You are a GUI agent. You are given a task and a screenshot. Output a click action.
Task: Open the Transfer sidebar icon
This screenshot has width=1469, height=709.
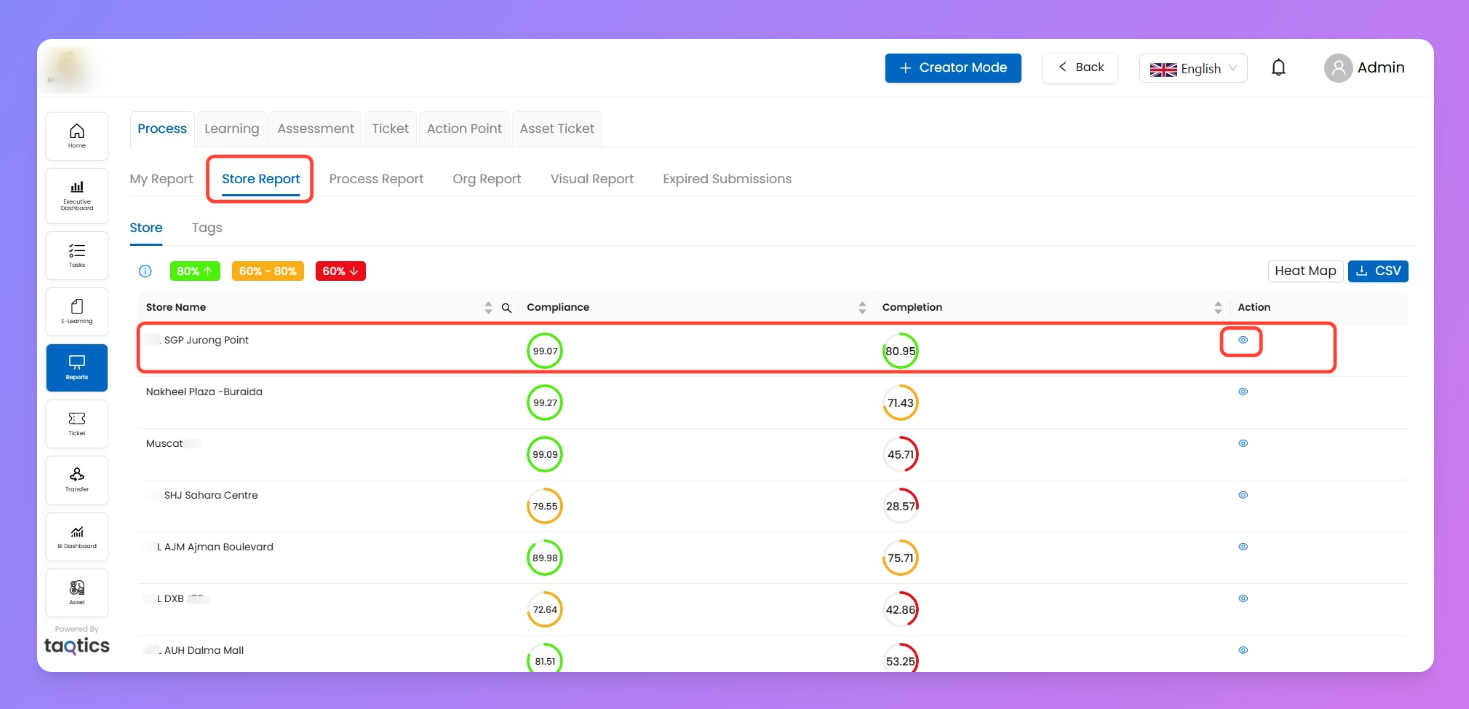pos(77,479)
